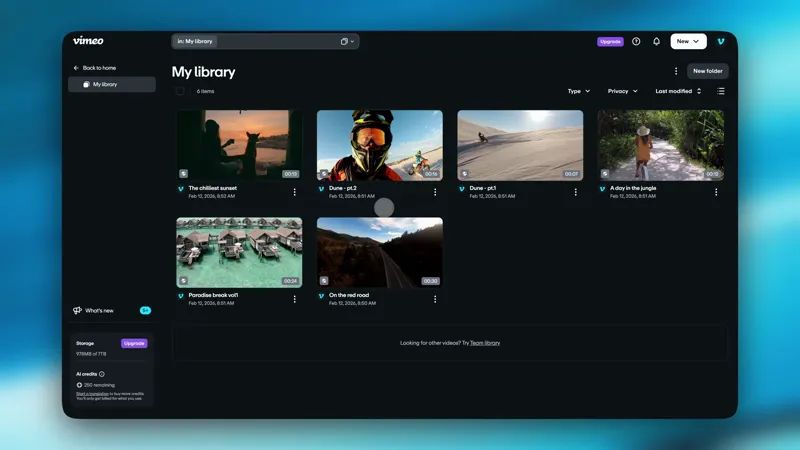Click the AI credits info icon
Viewport: 800px width, 450px height.
click(x=102, y=374)
